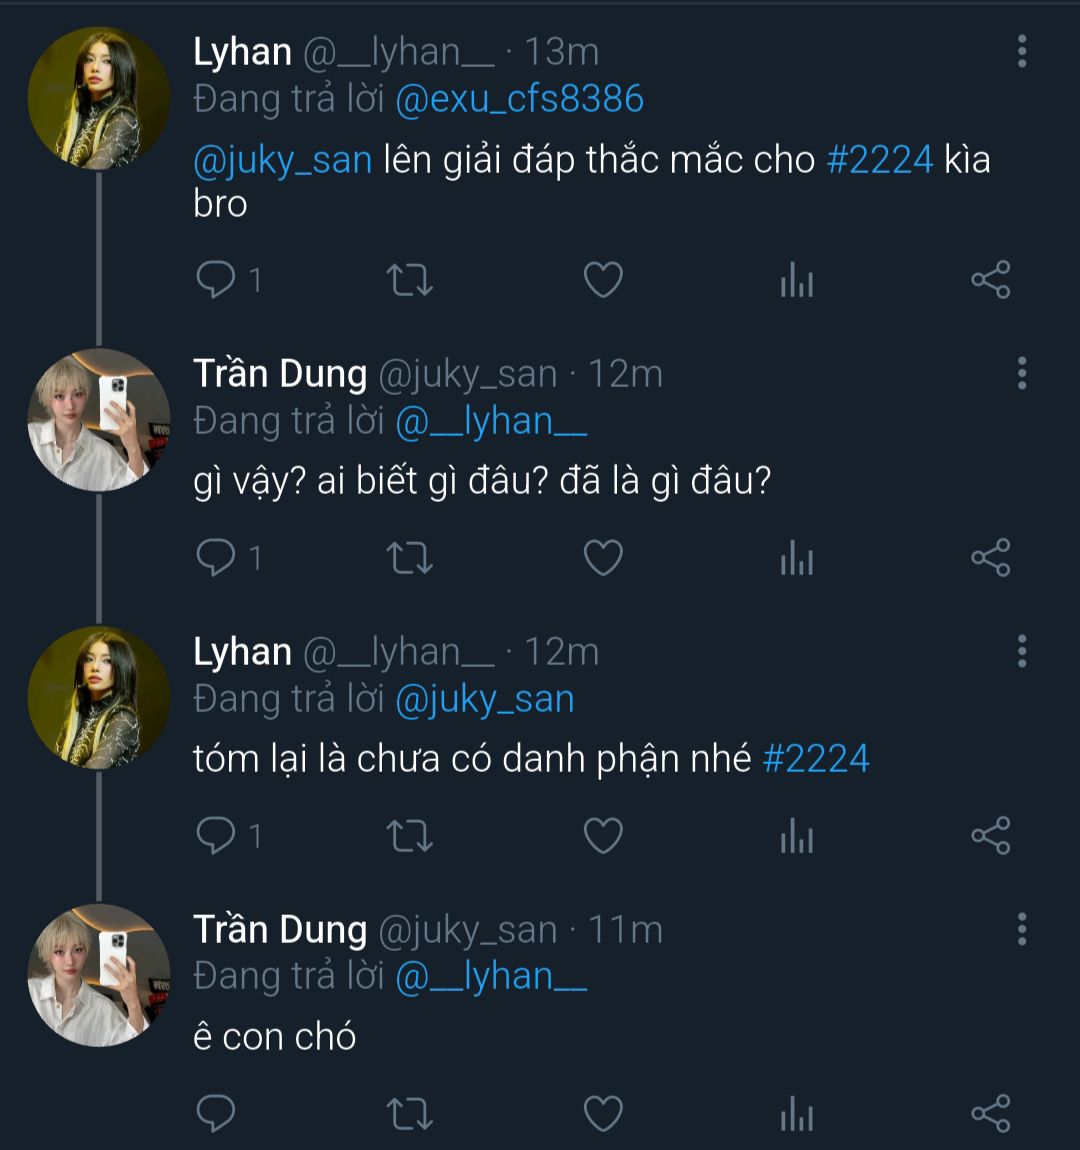Open Trần Dung's avatar on the last tweet

point(98,976)
